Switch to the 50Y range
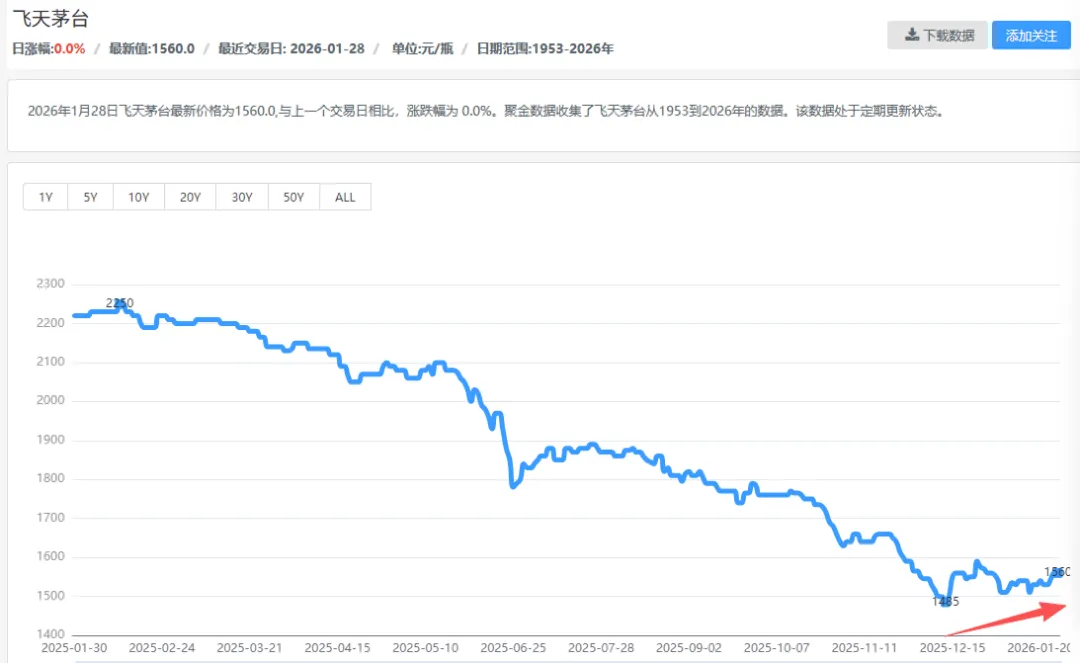Viewport: 1080px width, 663px height. 293,197
